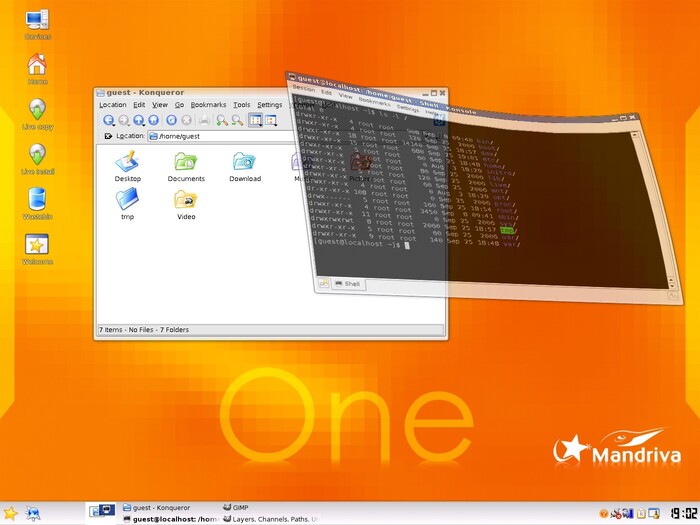Click the status text '7 Items - No Files - 7 Folders'
The width and height of the screenshot is (700, 525).
pyautogui.click(x=144, y=329)
